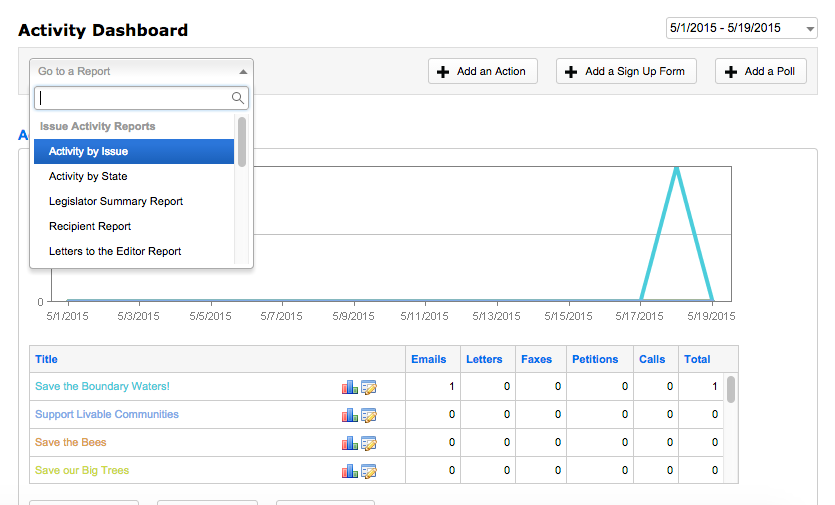Image resolution: width=835 pixels, height=505 pixels.
Task: Click Emails value 1 for Boundary Waters
Action: pos(452,386)
